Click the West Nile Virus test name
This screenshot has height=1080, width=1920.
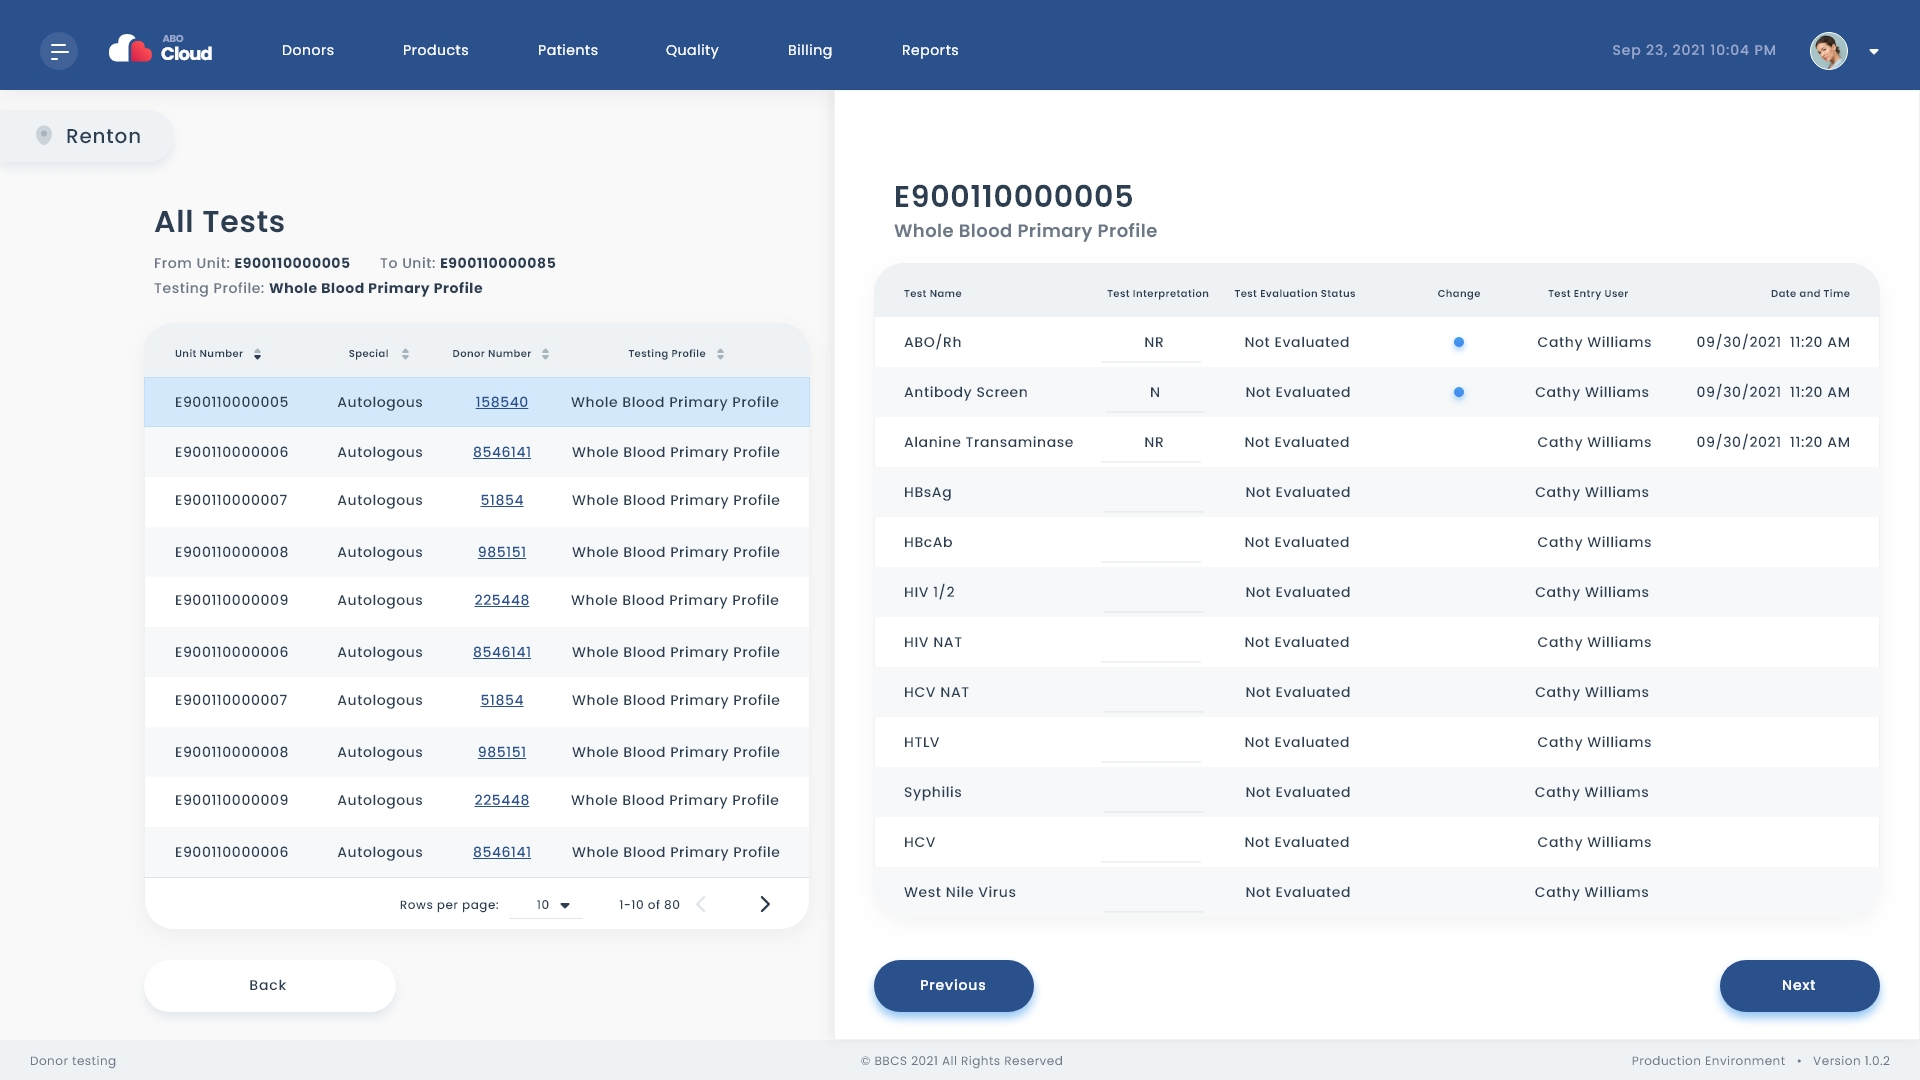click(x=960, y=892)
